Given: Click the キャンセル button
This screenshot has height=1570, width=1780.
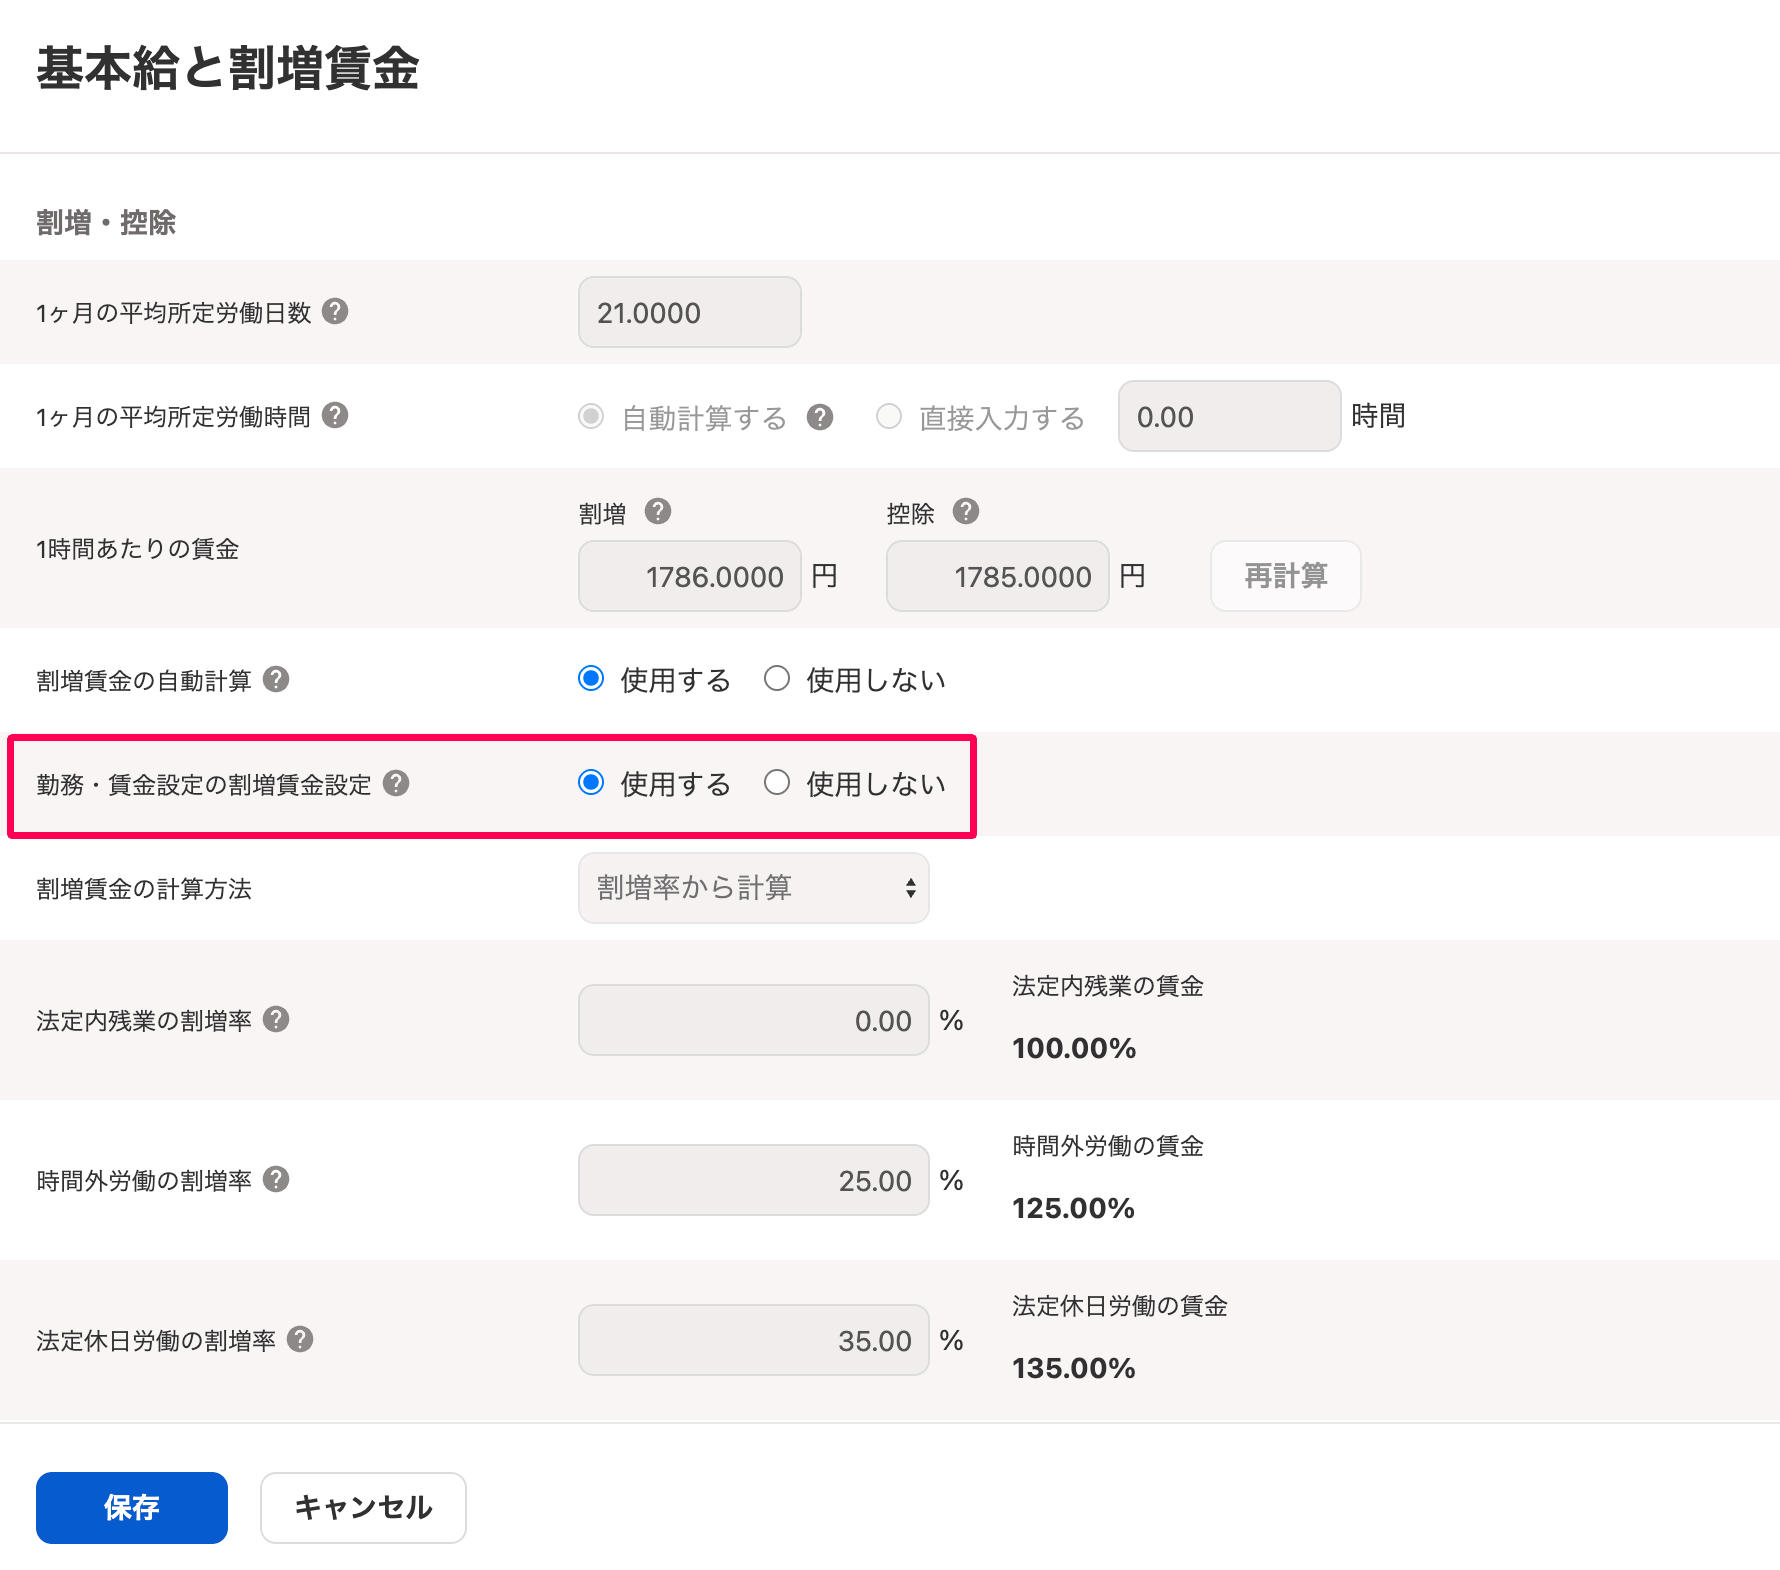Looking at the screenshot, I should (363, 1508).
